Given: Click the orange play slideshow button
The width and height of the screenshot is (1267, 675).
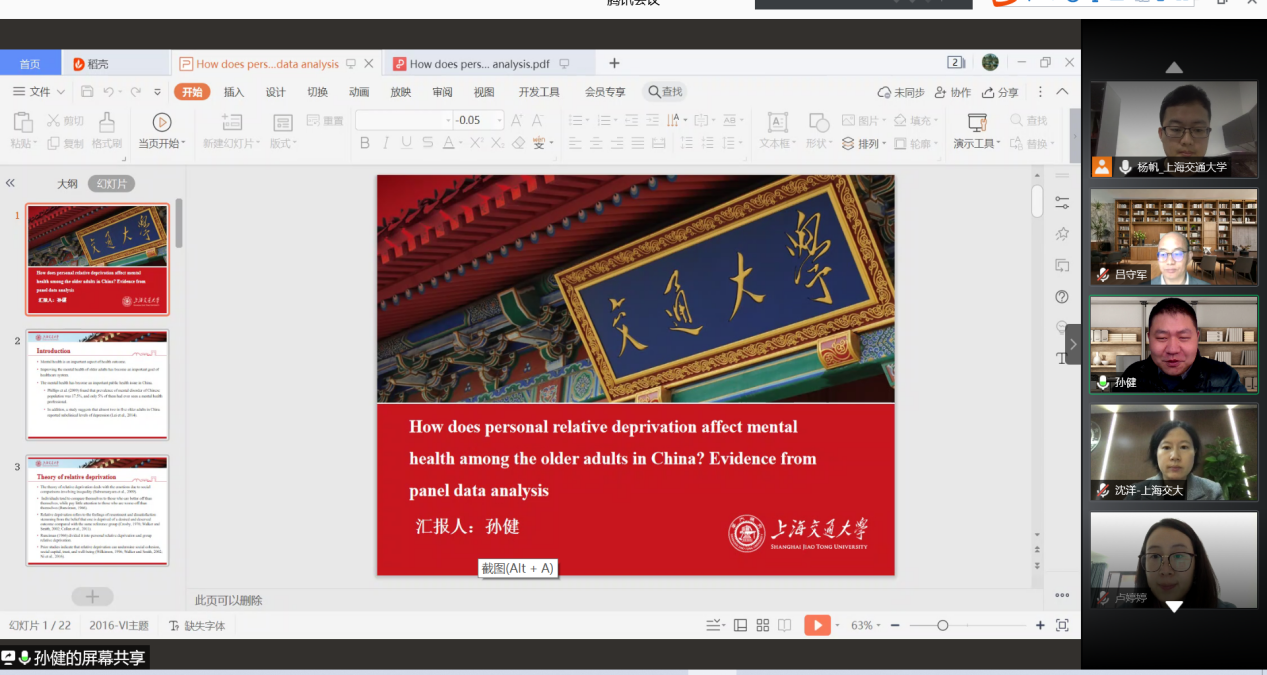Looking at the screenshot, I should 817,625.
